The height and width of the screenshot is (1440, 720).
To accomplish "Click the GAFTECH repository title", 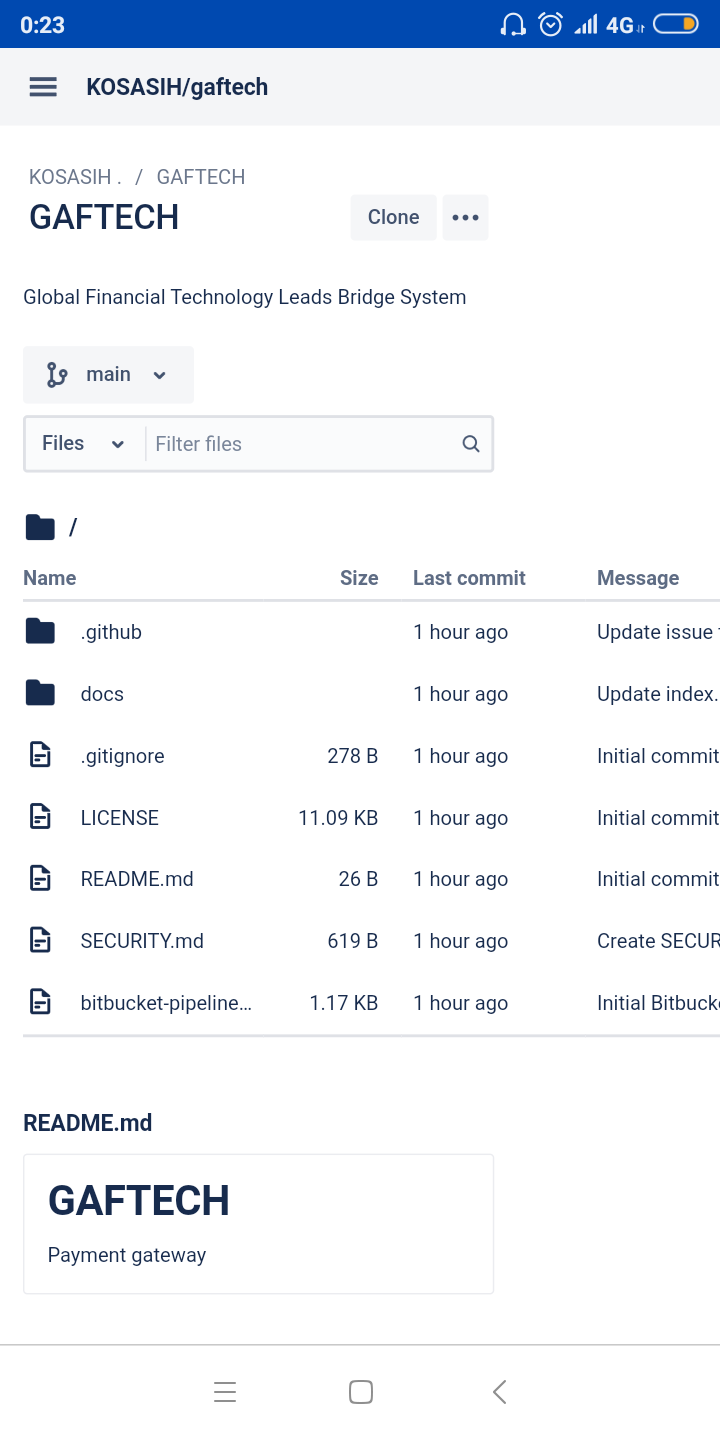I will [x=104, y=217].
